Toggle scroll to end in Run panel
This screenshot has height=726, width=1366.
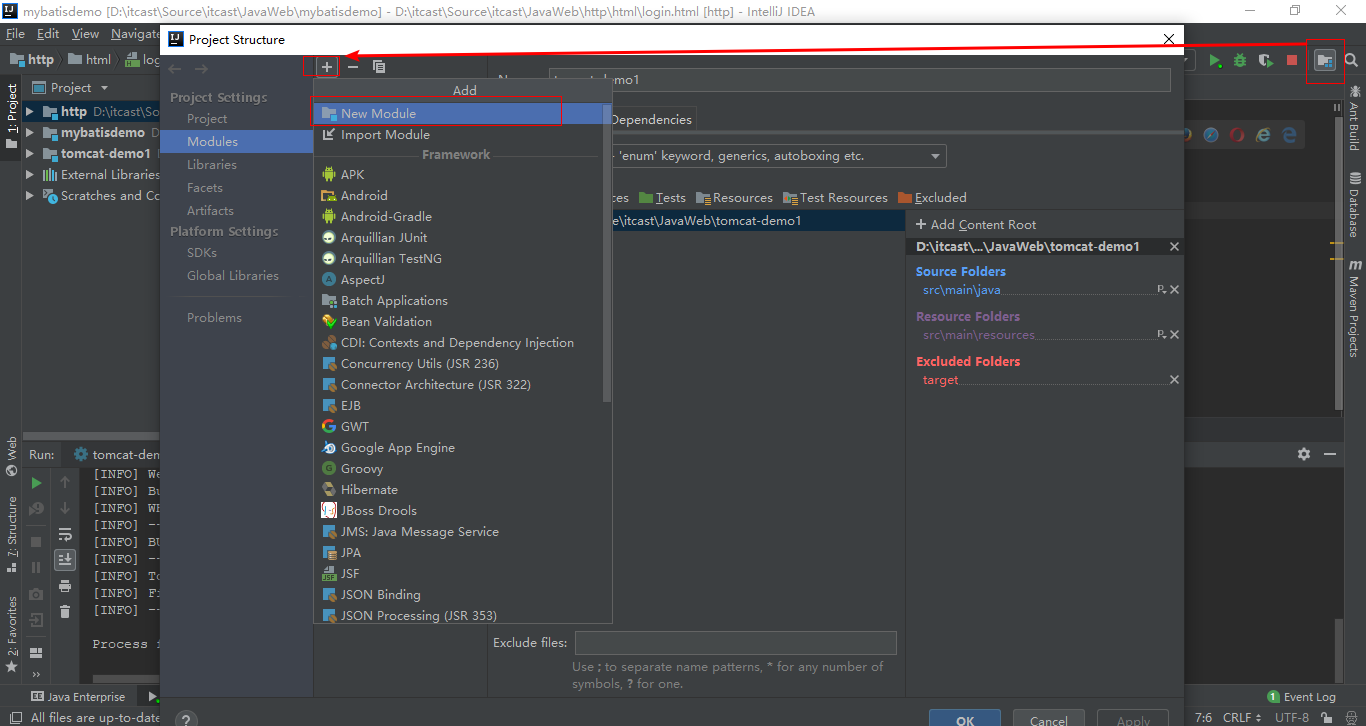coord(65,560)
